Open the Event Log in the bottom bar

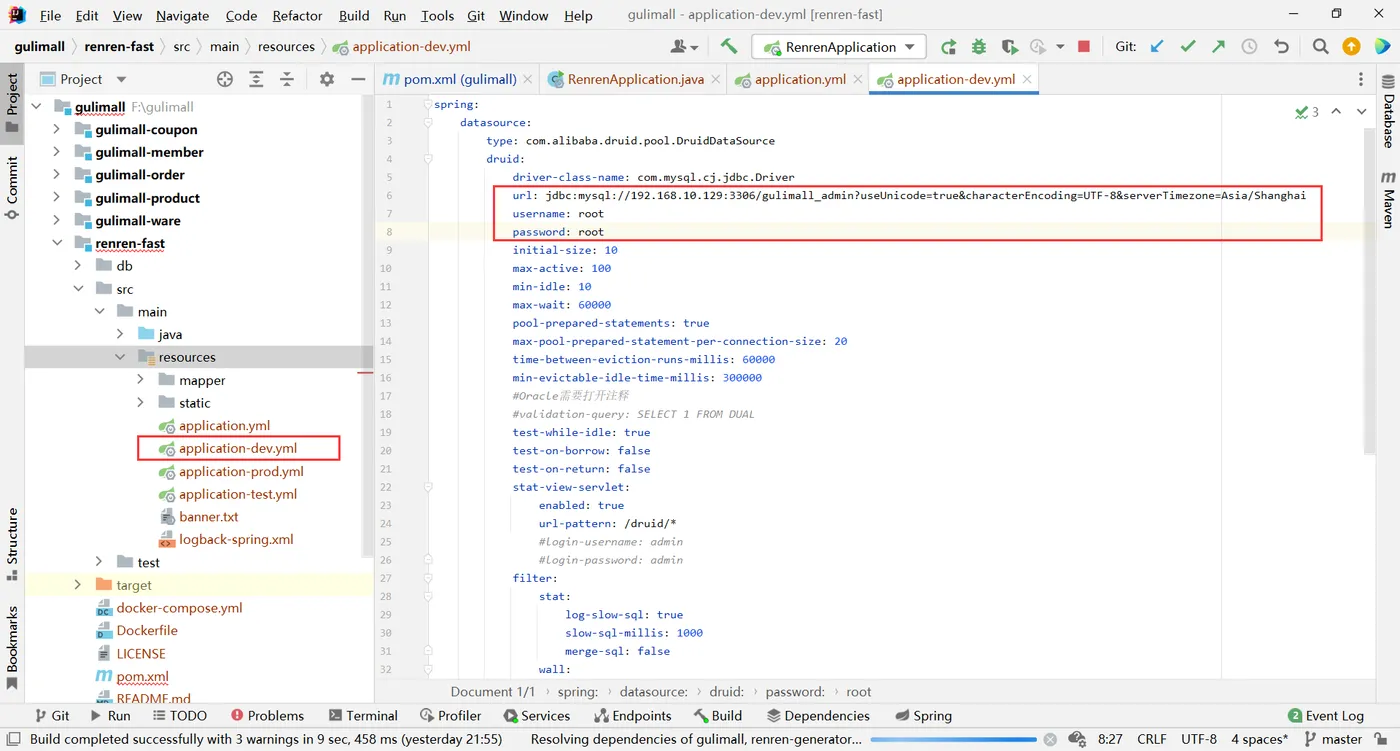1326,716
